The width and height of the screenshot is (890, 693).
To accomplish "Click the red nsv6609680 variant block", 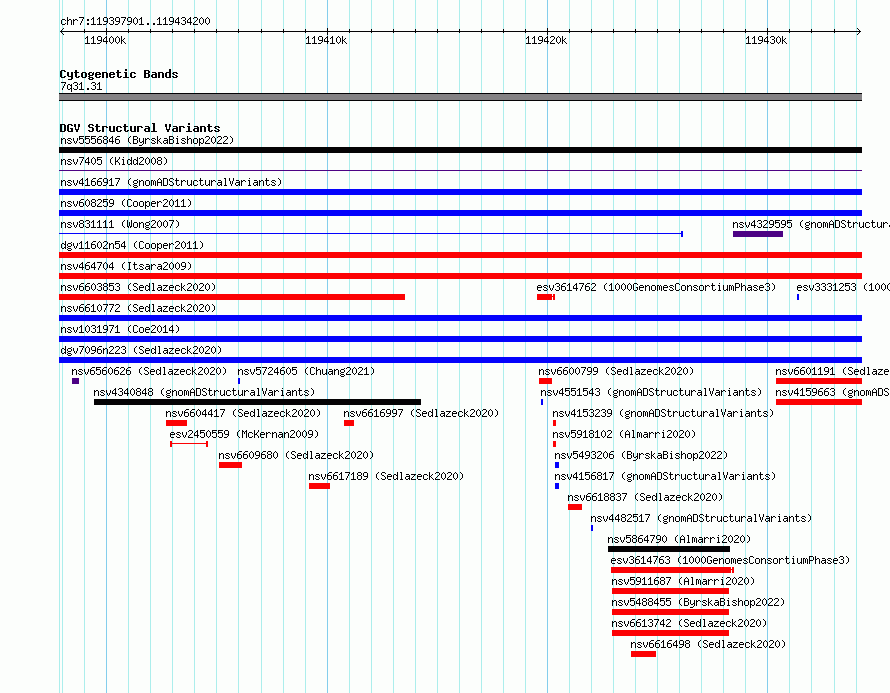I will [230, 465].
